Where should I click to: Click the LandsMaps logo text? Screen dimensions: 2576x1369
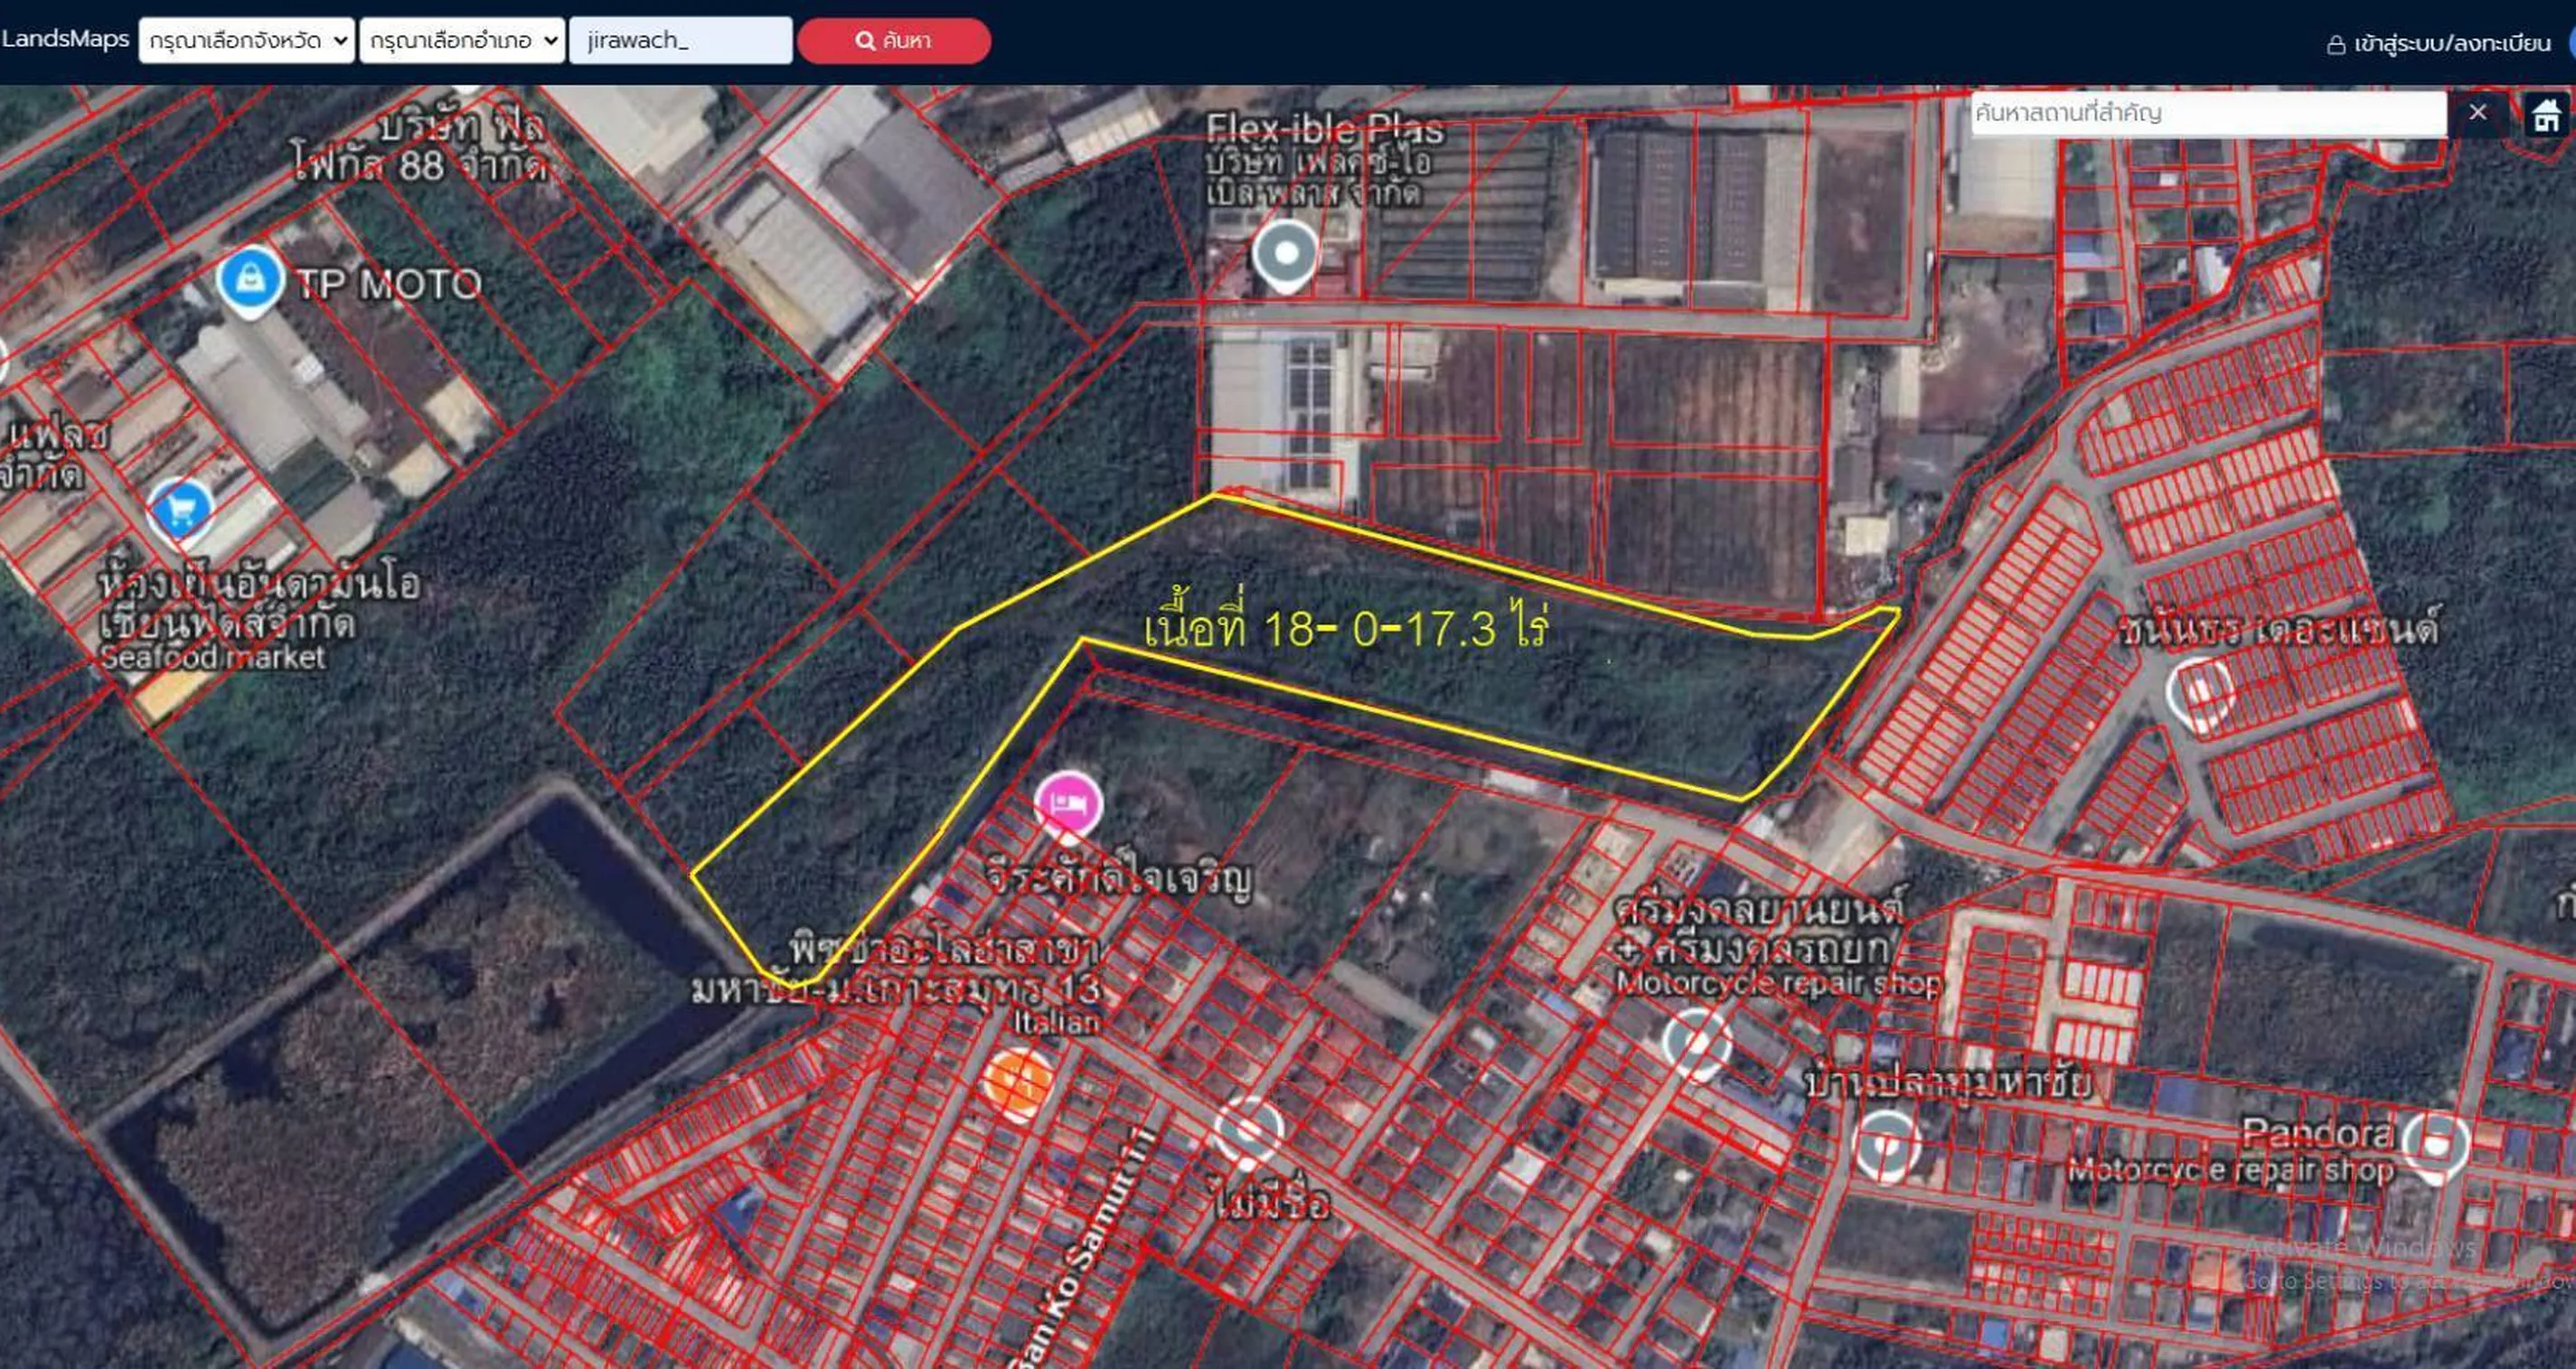click(65, 39)
